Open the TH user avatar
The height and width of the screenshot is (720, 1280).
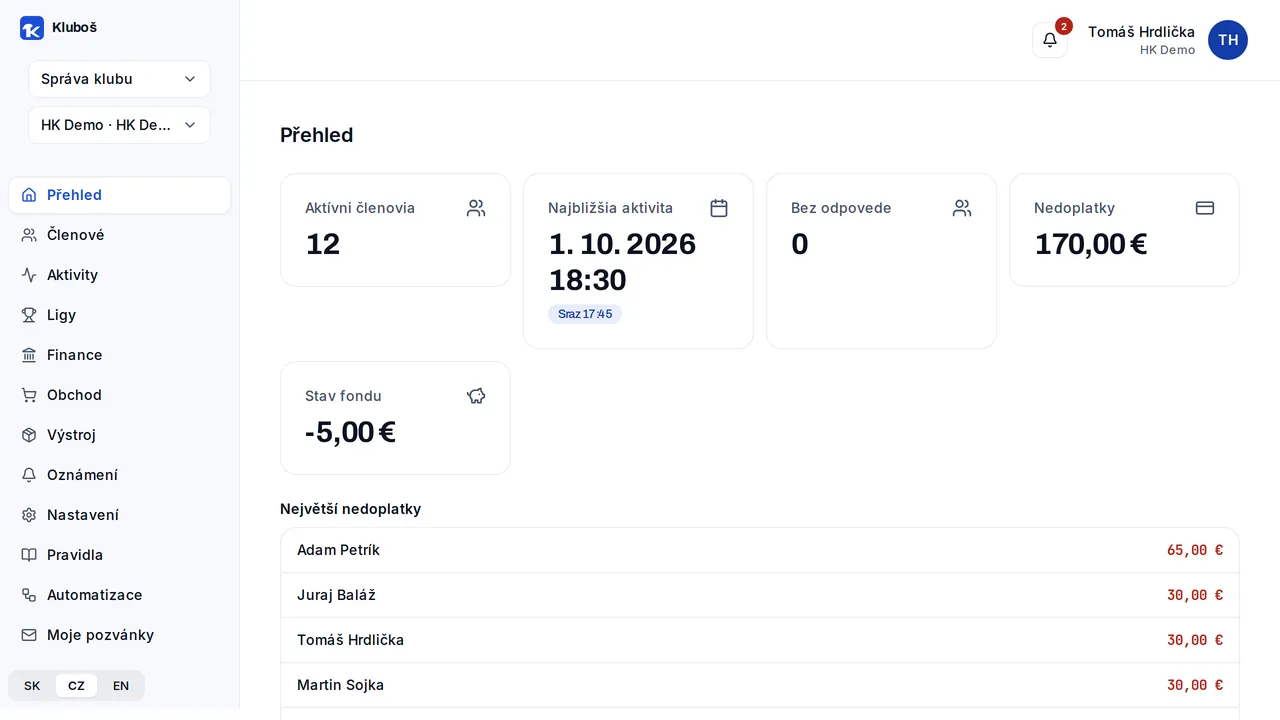(1228, 40)
